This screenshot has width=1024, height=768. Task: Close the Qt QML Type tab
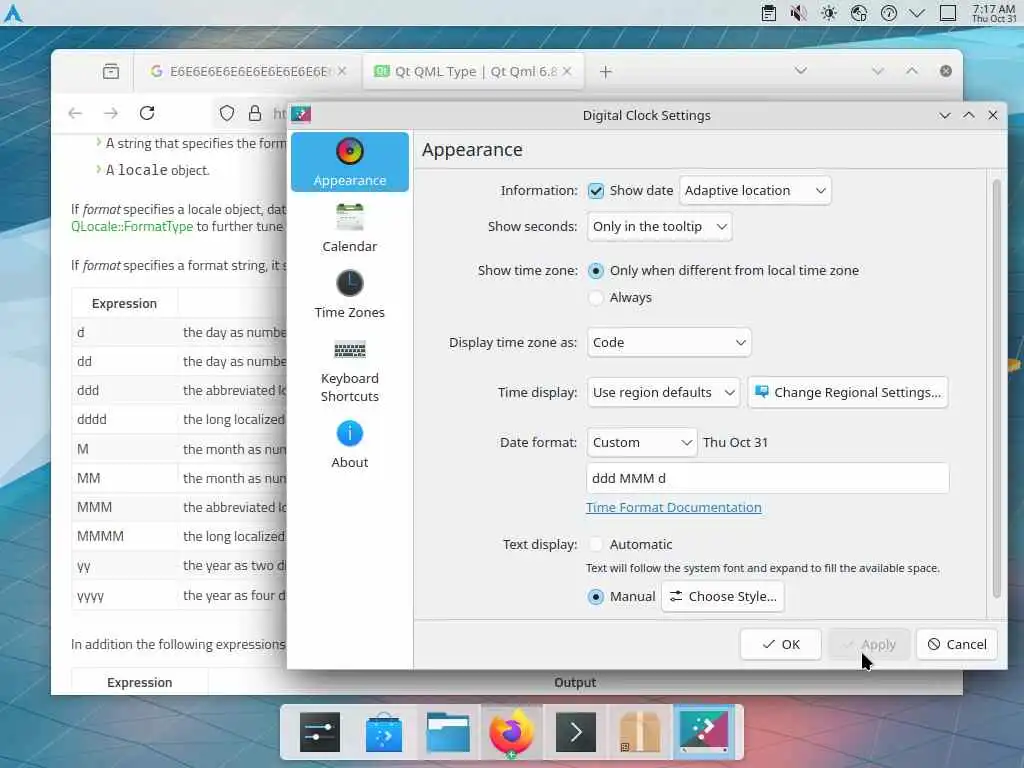pyautogui.click(x=567, y=71)
